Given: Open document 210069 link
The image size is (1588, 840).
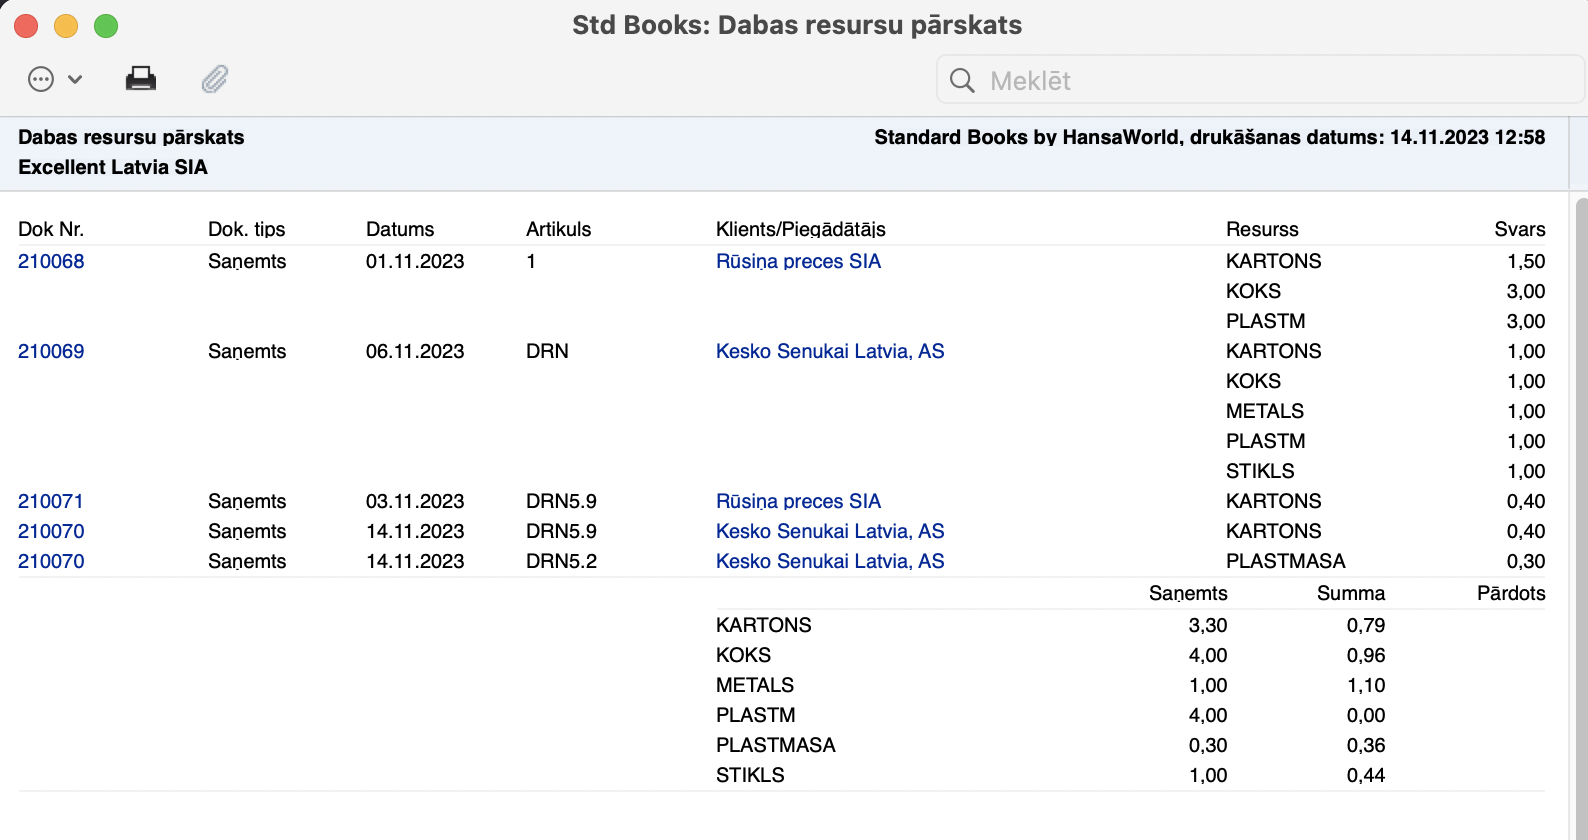Looking at the screenshot, I should tap(51, 351).
